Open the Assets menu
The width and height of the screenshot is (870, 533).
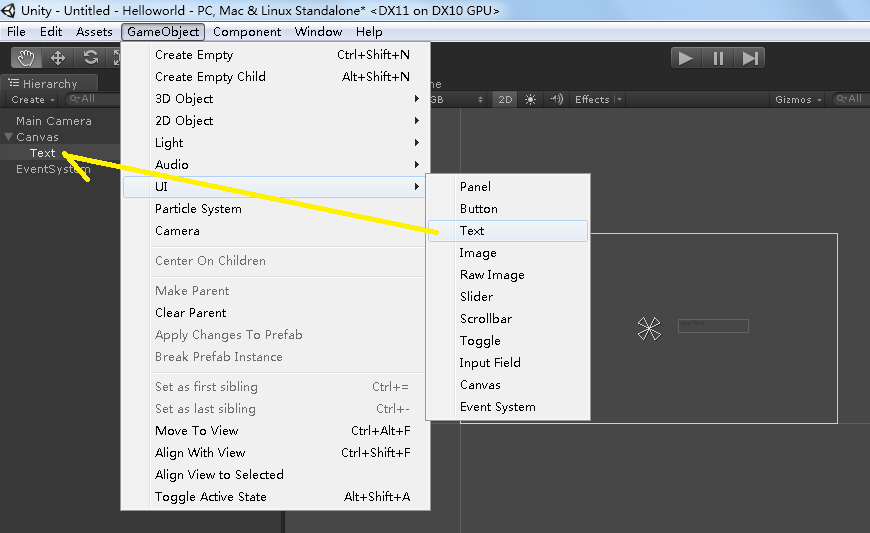point(94,32)
